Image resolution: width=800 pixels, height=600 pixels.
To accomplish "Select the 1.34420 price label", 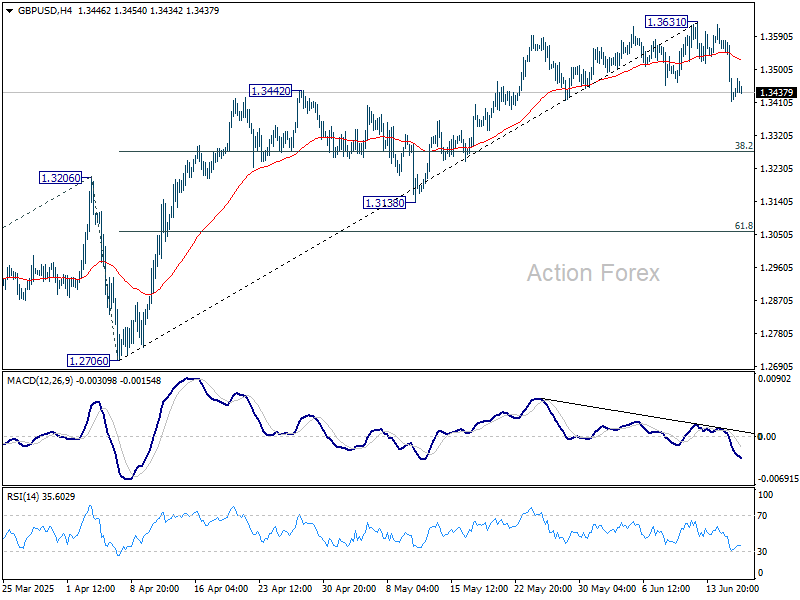I will click(x=270, y=91).
